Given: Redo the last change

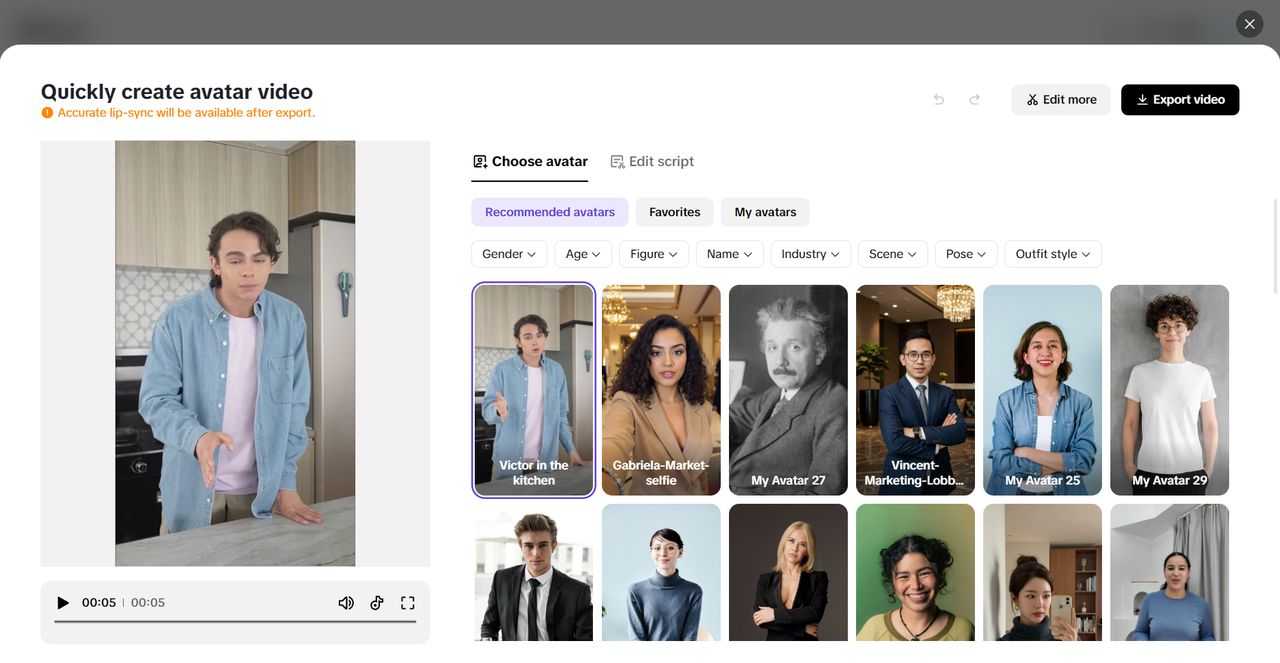Looking at the screenshot, I should click(975, 100).
